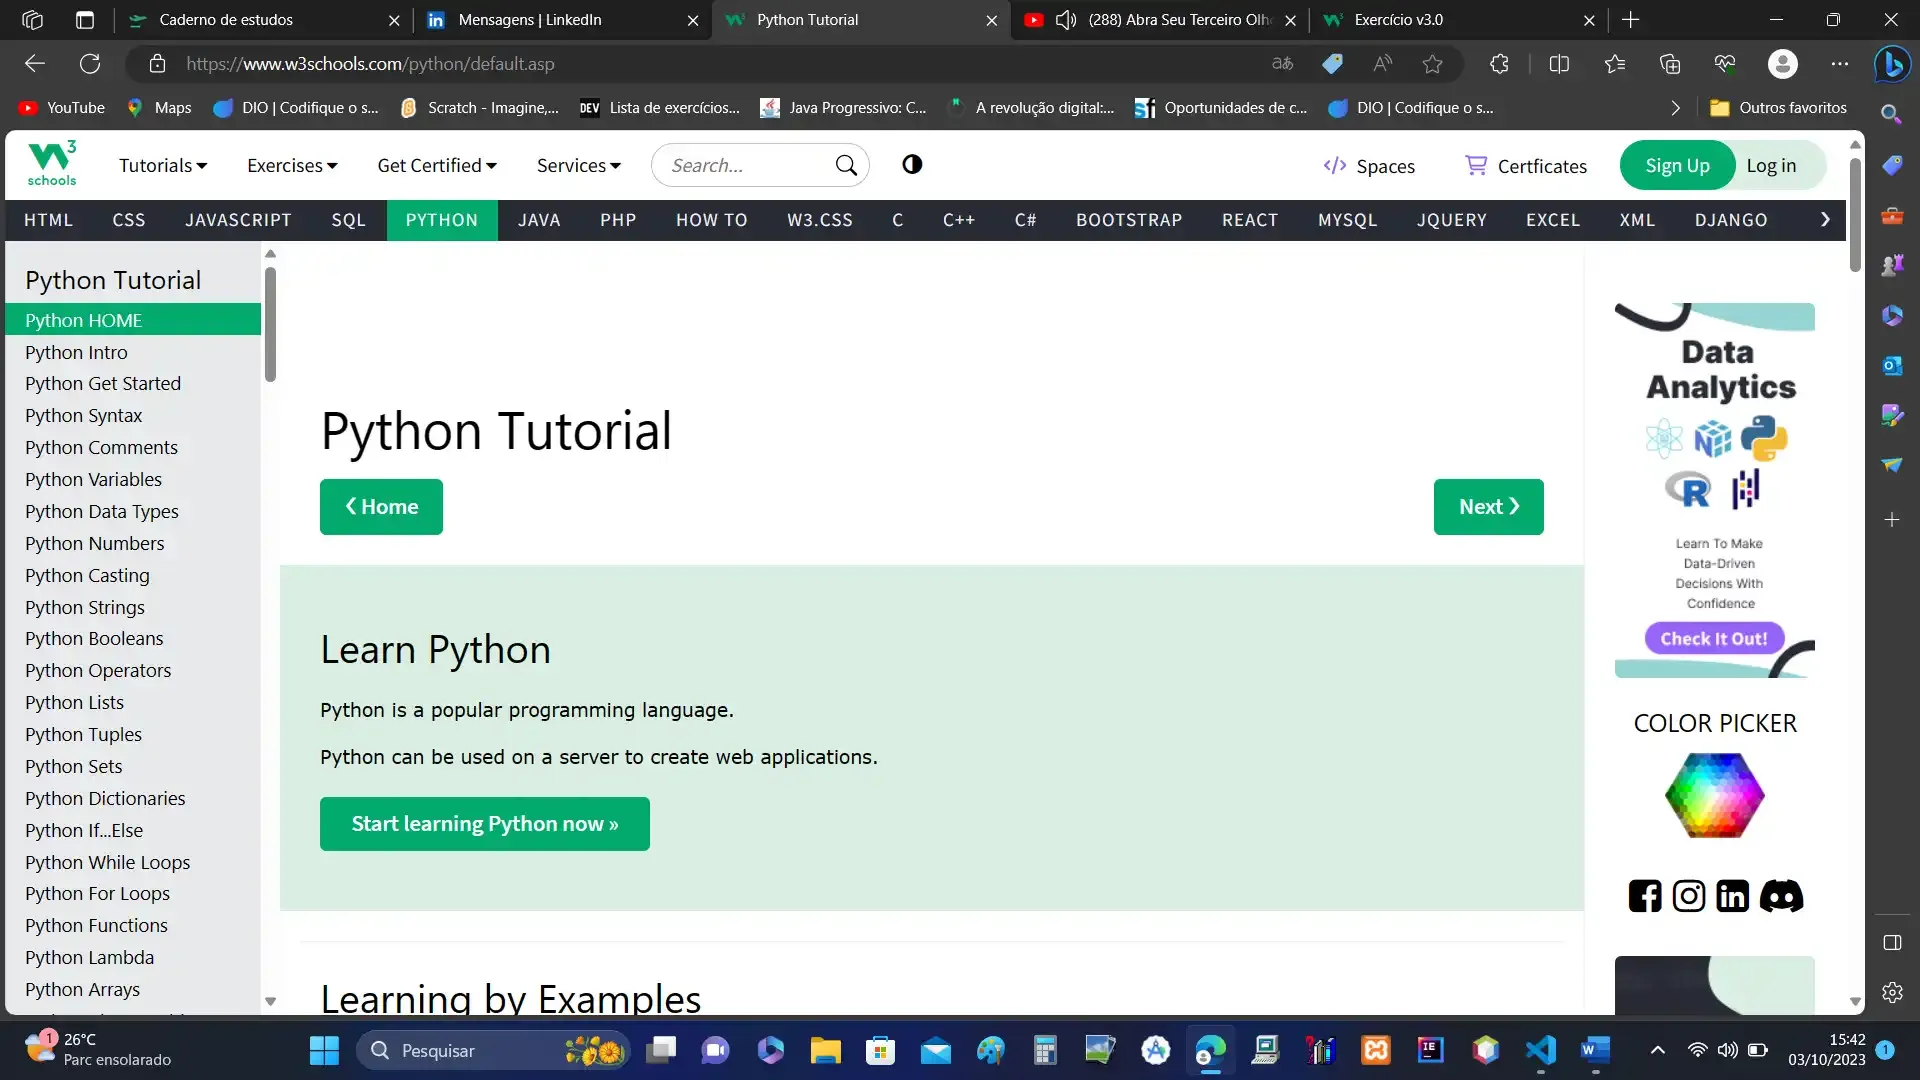Expand the Tutorials dropdown
The width and height of the screenshot is (1920, 1080).
163,166
